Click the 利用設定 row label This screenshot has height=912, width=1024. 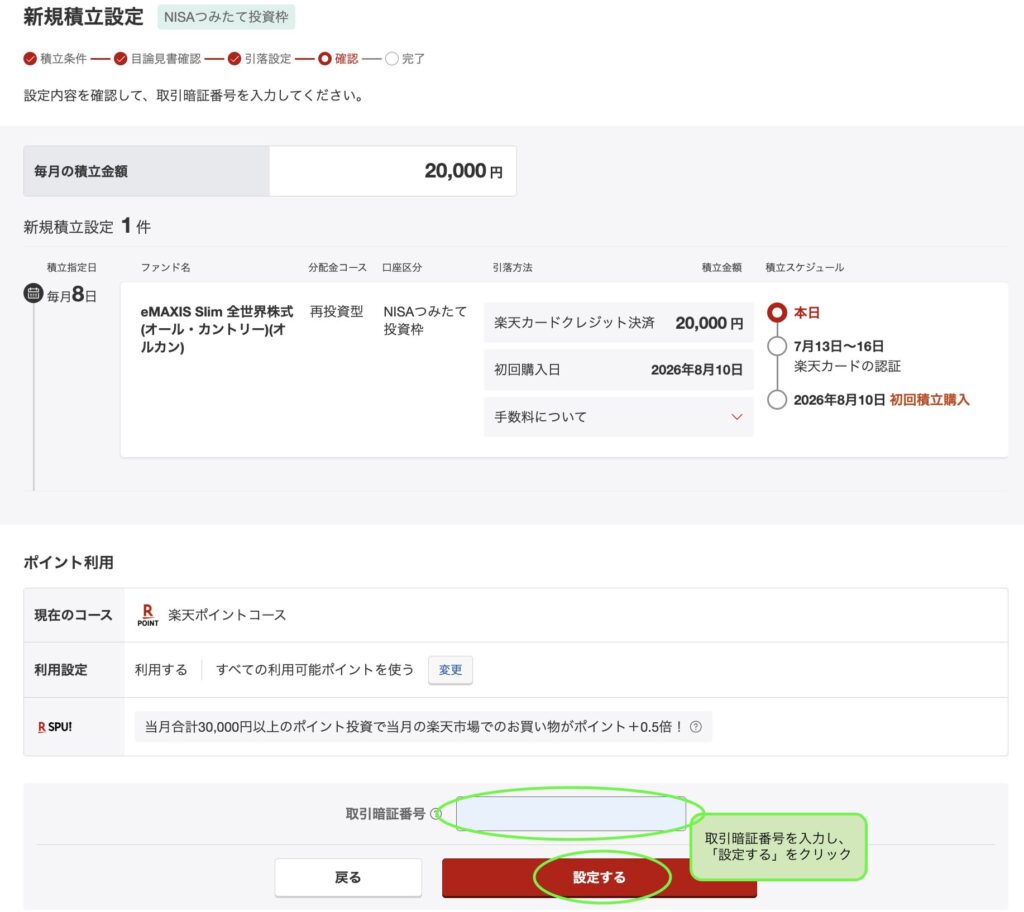pyautogui.click(x=61, y=670)
